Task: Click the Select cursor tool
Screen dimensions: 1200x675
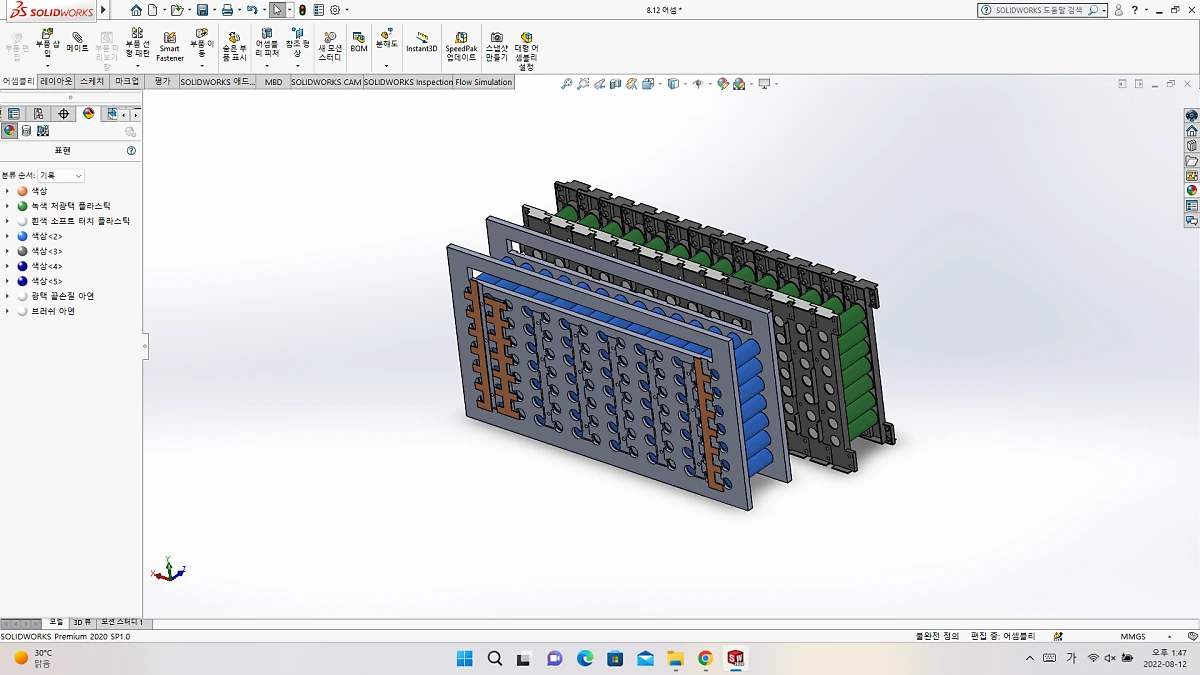Action: pyautogui.click(x=277, y=10)
